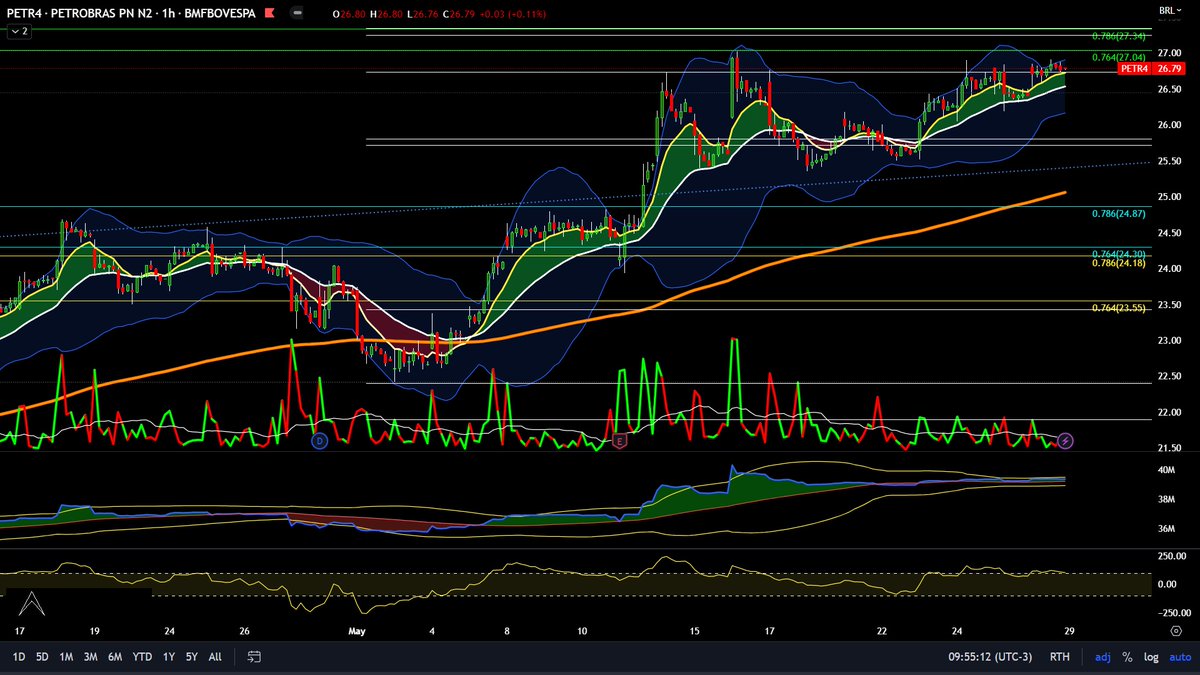The width and height of the screenshot is (1200, 675).
Task: Click the 40M volume axis label
Action: click(x=1166, y=470)
